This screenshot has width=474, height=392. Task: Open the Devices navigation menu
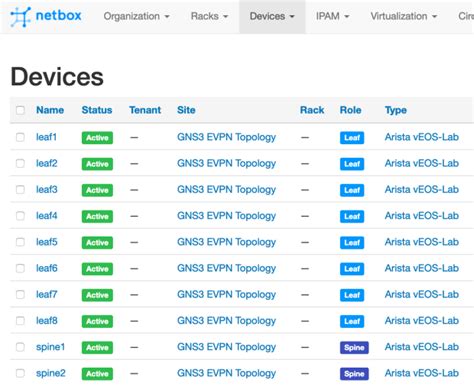[272, 16]
